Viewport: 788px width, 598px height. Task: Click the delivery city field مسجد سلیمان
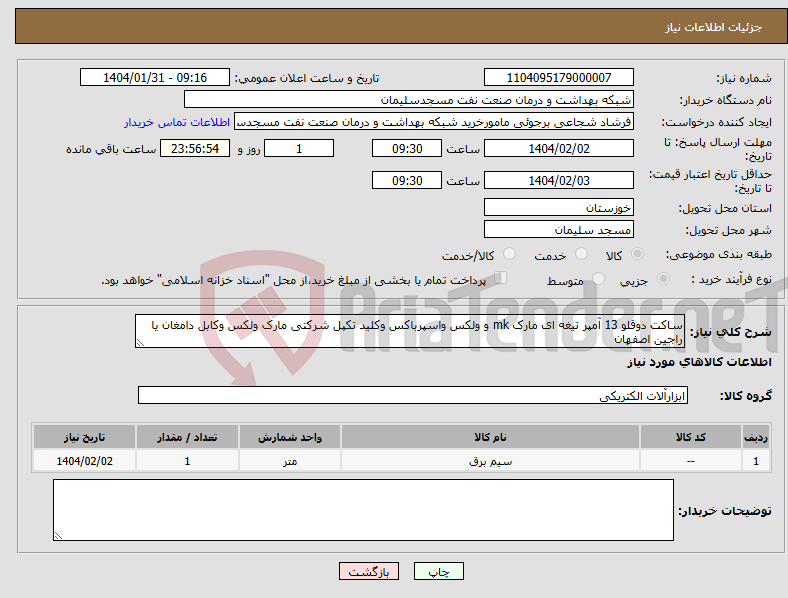(559, 229)
